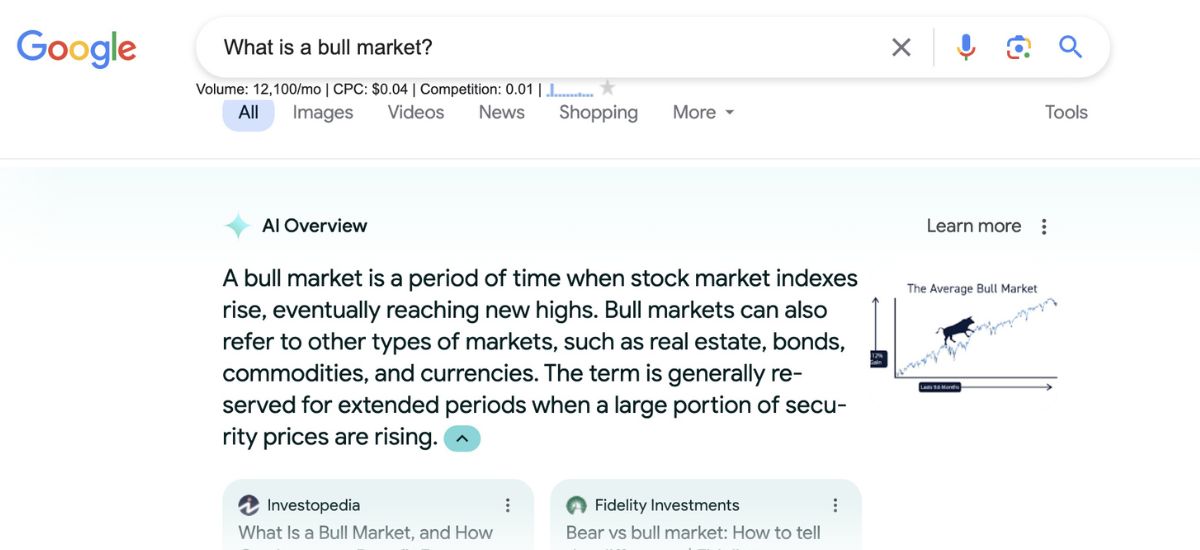Click the Learn more link
This screenshot has width=1200, height=550.
pyautogui.click(x=973, y=226)
